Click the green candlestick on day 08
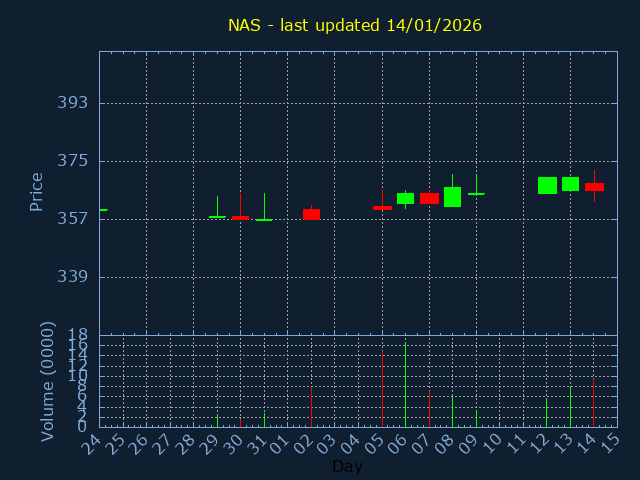 point(452,196)
